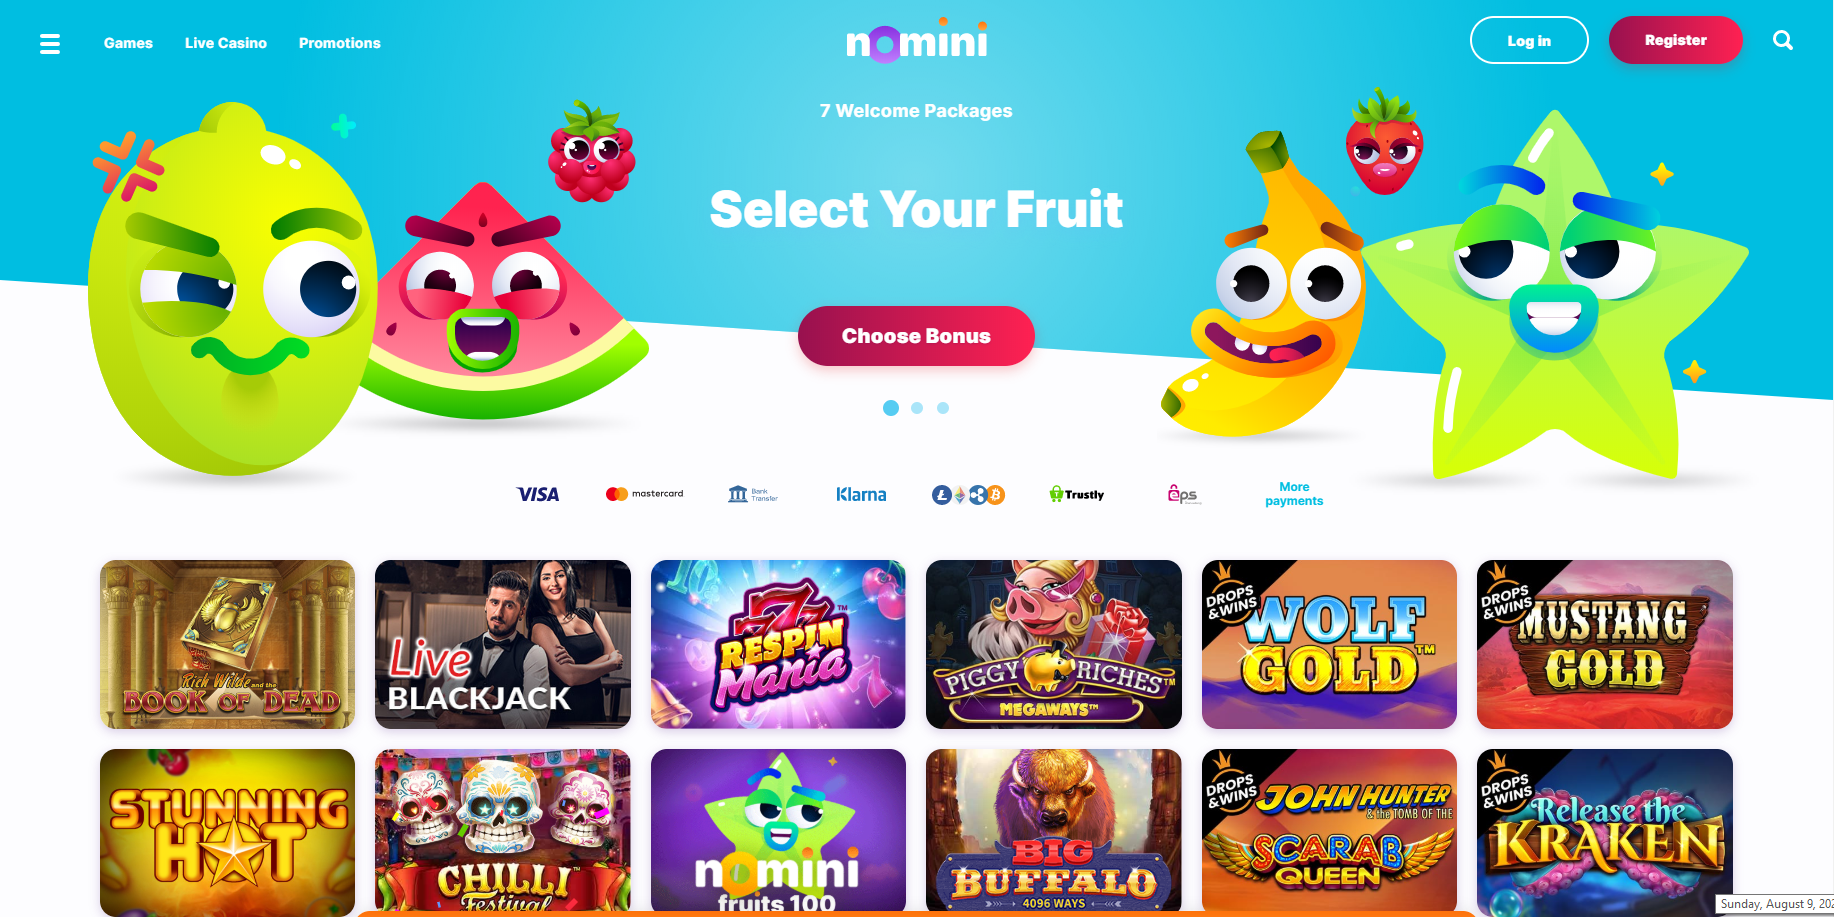The width and height of the screenshot is (1834, 917).
Task: Select the first banner slide dot
Action: [891, 408]
